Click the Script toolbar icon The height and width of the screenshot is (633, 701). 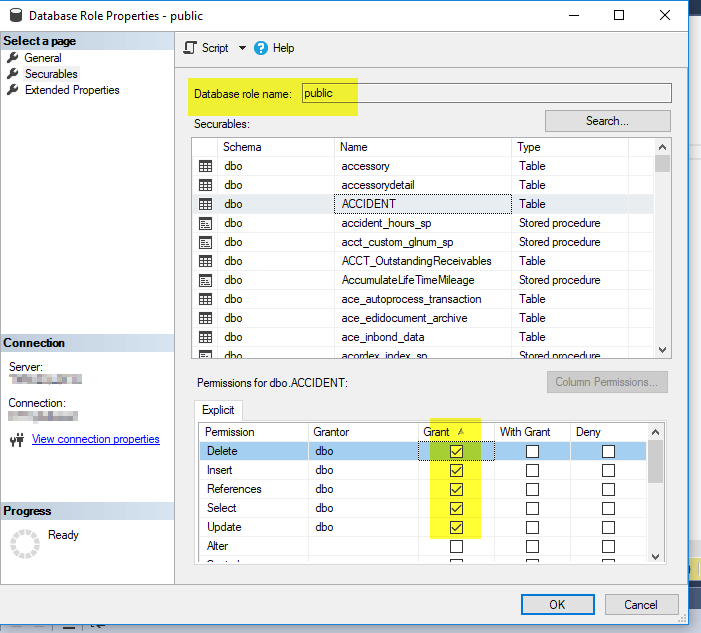pyautogui.click(x=190, y=48)
